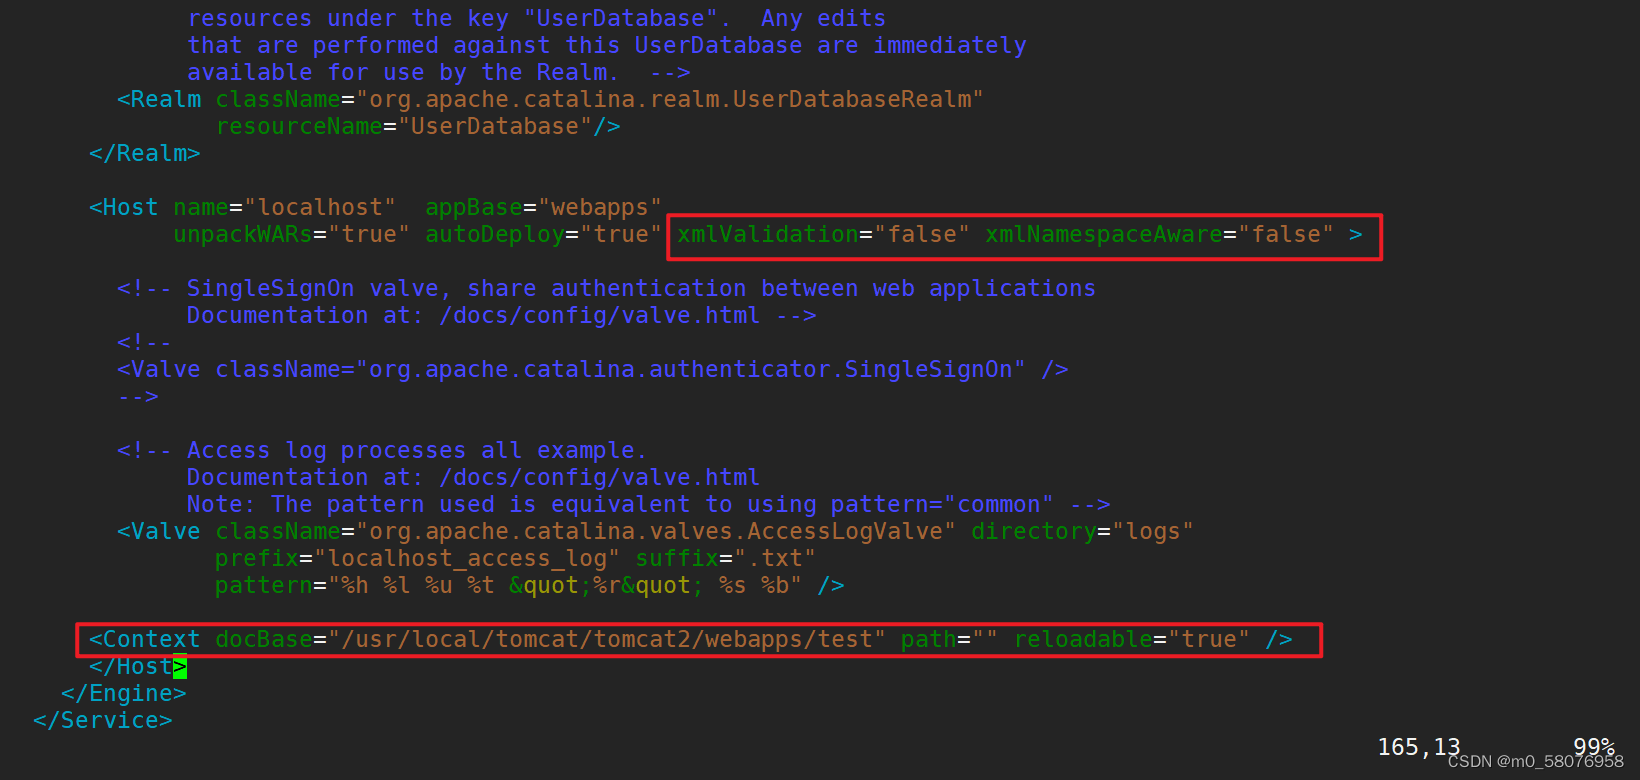
Task: Click 'Note: The pattern used' comment line
Action: pyautogui.click(x=648, y=505)
